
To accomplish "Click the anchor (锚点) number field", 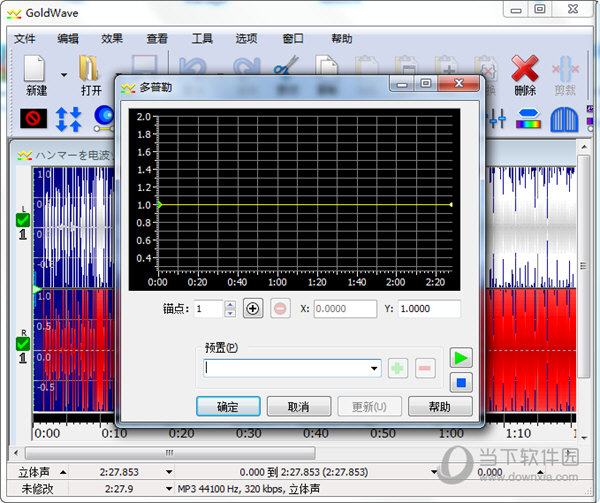I will click(x=209, y=309).
